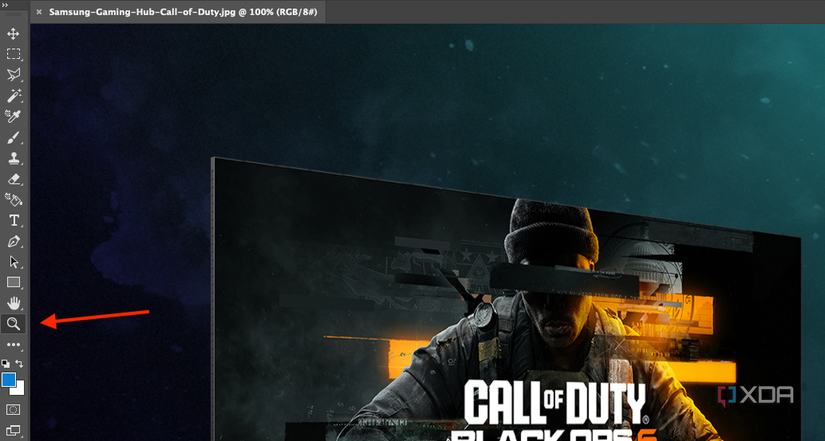Pick the Eyedropper tool
825x441 pixels.
[13, 116]
